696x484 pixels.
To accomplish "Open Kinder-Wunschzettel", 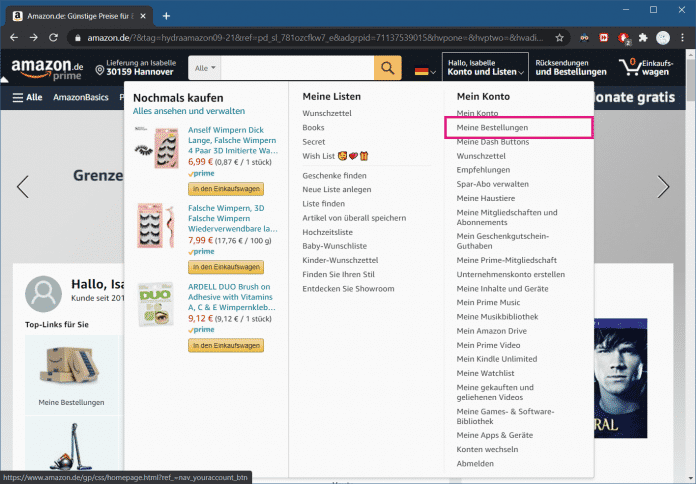I will (340, 260).
